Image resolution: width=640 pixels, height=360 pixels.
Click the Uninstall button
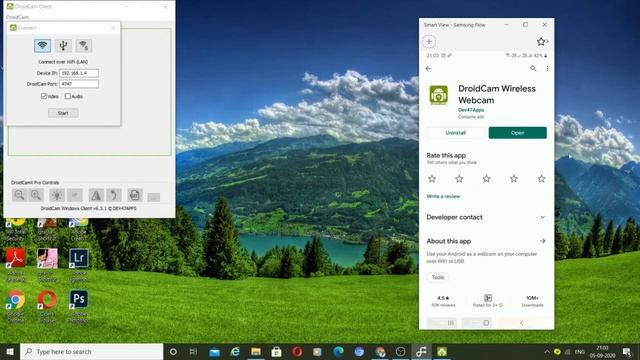456,133
